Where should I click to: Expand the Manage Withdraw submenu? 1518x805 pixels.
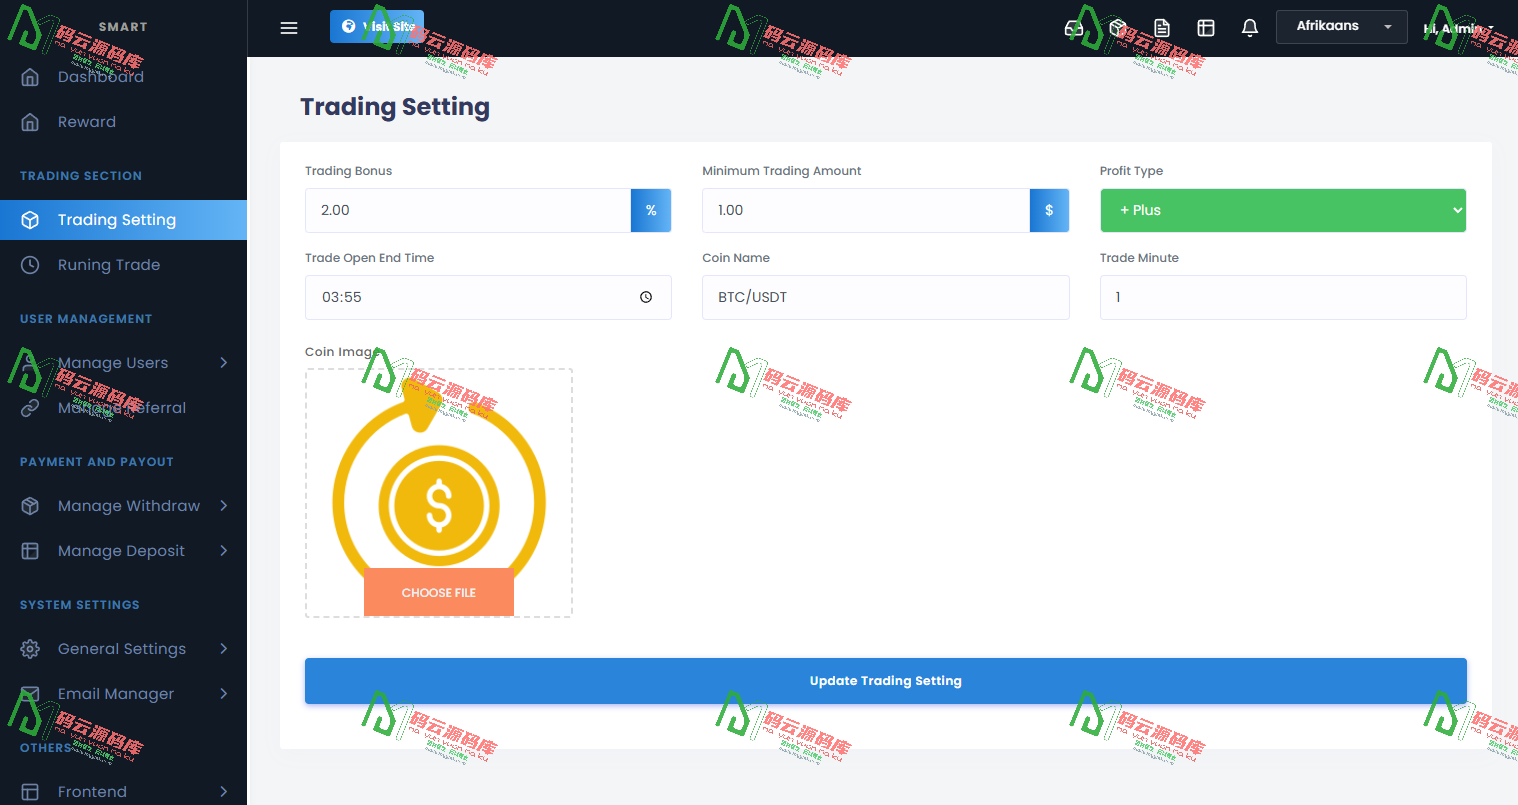pyautogui.click(x=224, y=506)
